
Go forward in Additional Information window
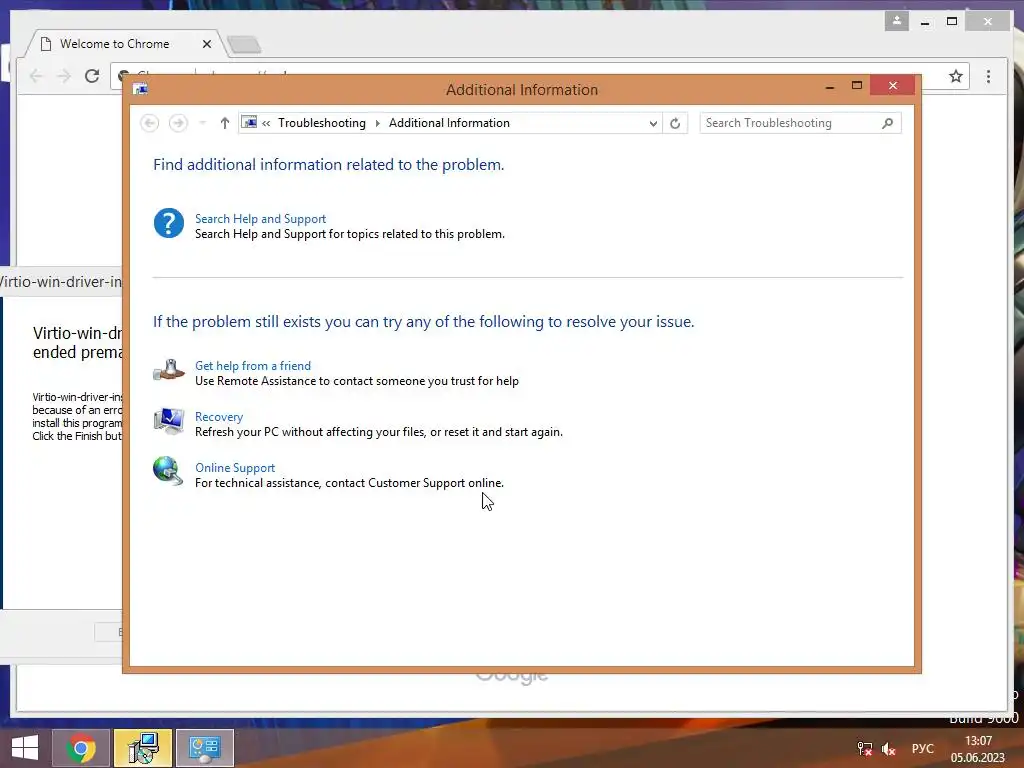tap(178, 123)
